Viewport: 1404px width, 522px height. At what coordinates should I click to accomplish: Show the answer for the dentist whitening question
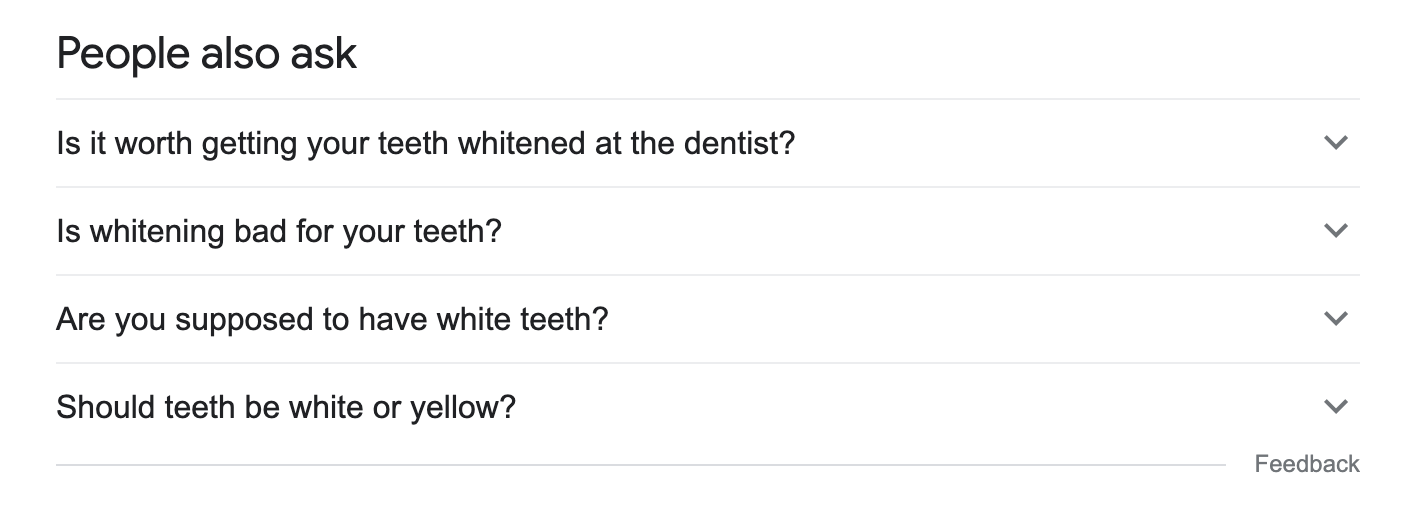[x=426, y=143]
